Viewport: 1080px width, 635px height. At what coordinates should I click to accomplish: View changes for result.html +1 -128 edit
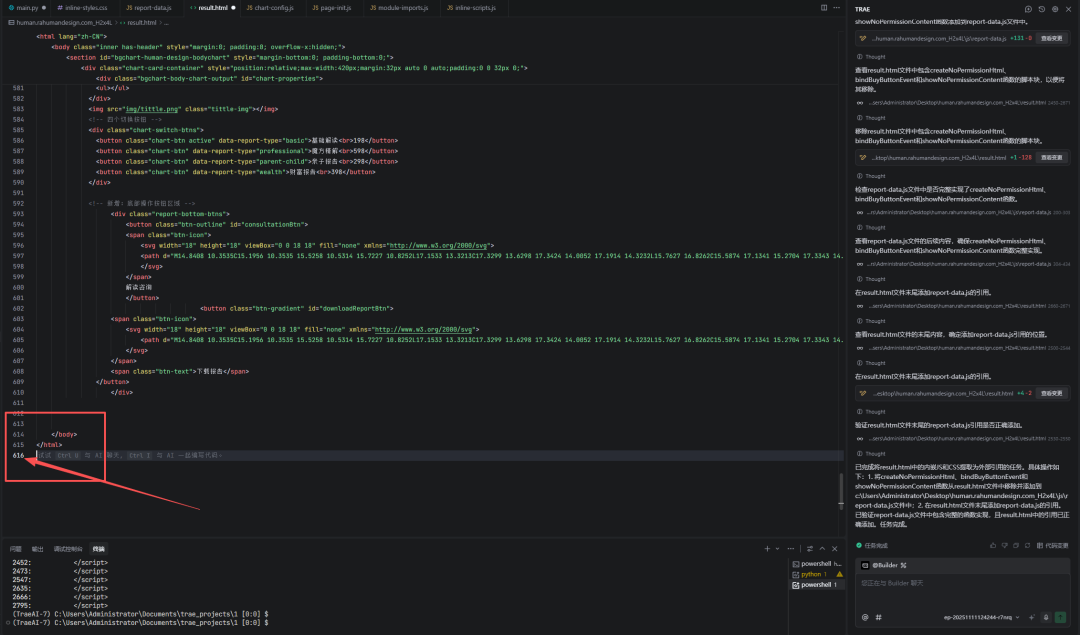point(1051,158)
